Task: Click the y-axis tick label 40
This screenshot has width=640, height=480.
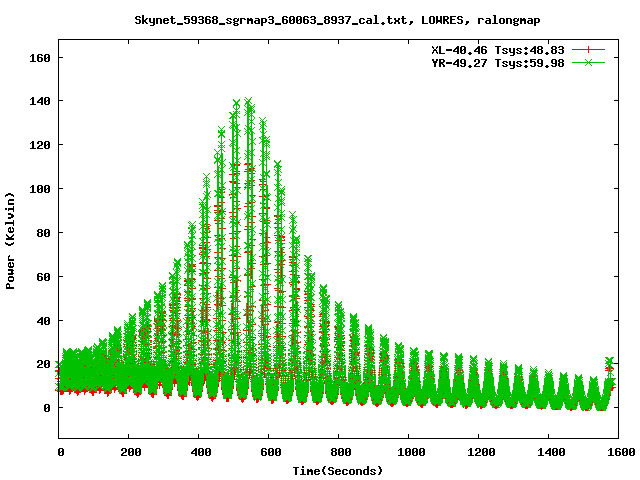Action: click(43, 321)
